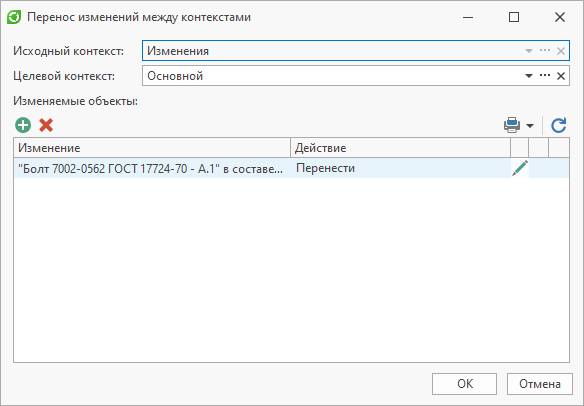Sort by the Действие column header
584x406 pixels.
click(x=400, y=148)
